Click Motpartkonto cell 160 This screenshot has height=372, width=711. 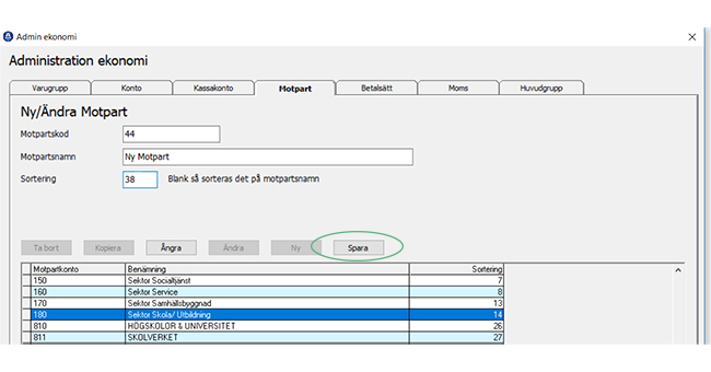tap(78, 292)
